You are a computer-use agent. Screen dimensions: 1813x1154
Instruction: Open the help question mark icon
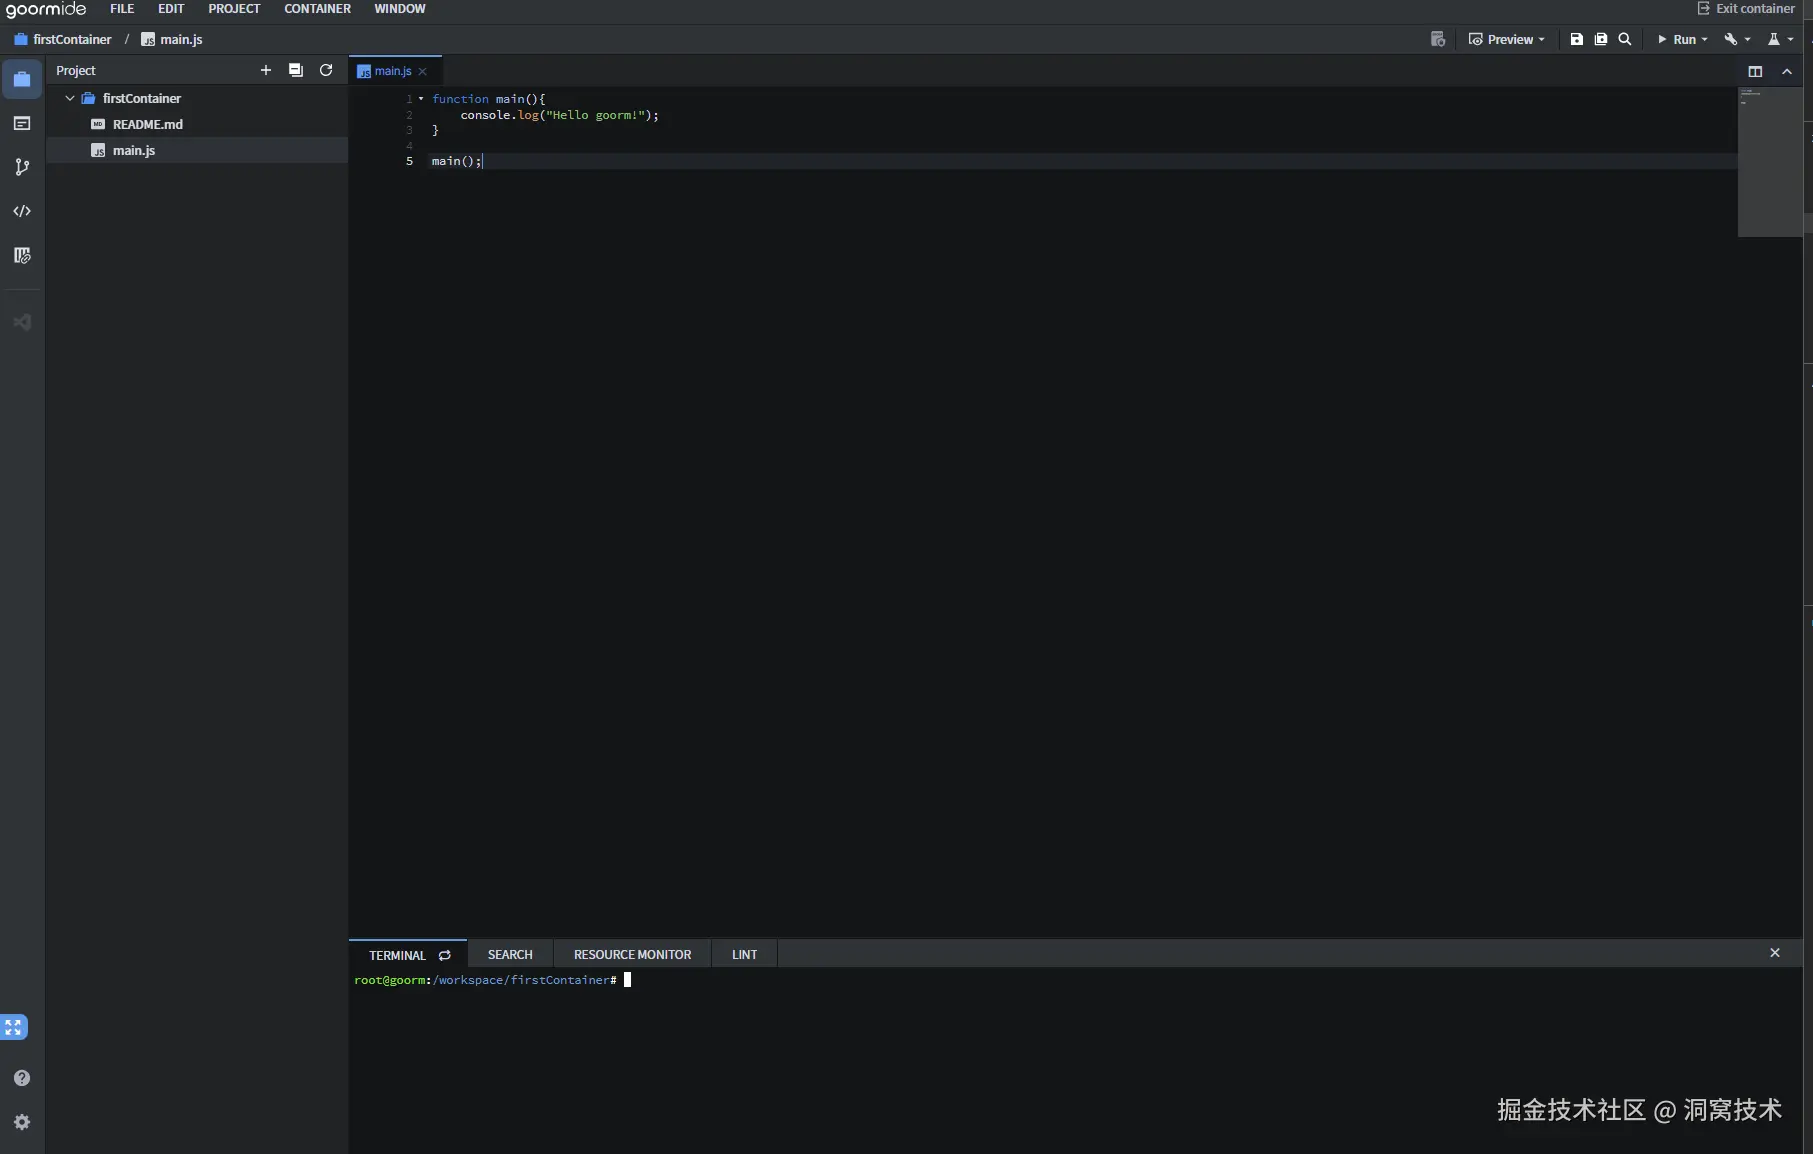[22, 1078]
